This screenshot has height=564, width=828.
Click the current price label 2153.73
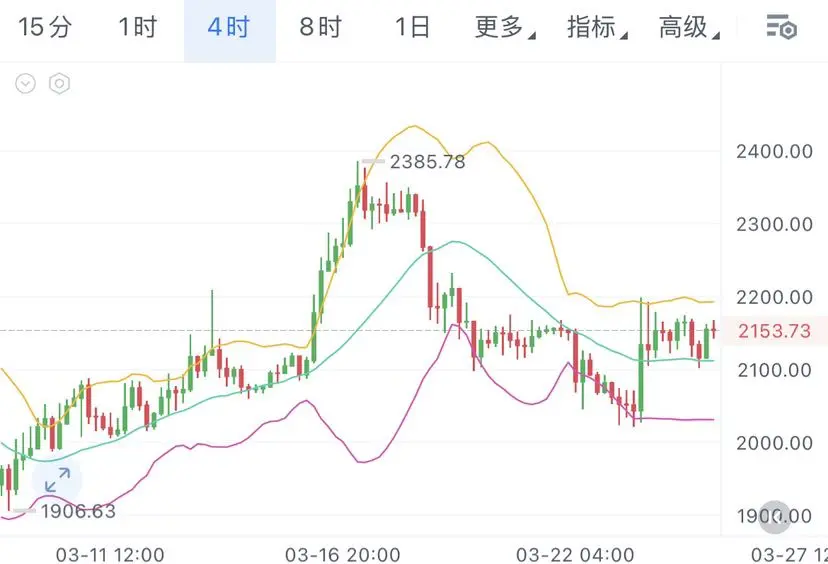(774, 331)
